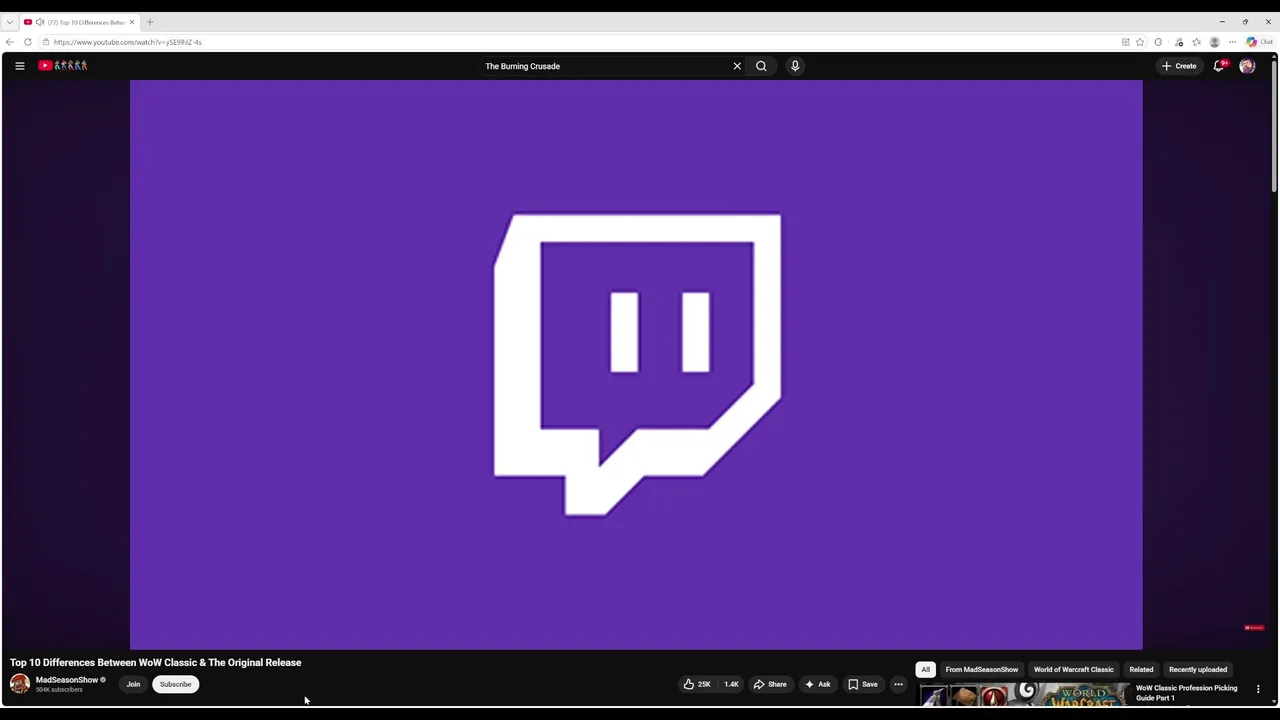Screen dimensions: 1280x720
Task: Click the address bar URL
Action: (x=127, y=42)
